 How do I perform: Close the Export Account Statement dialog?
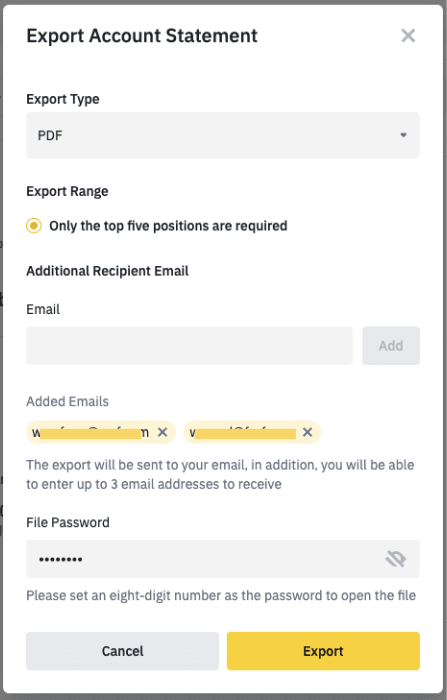pyautogui.click(x=408, y=35)
